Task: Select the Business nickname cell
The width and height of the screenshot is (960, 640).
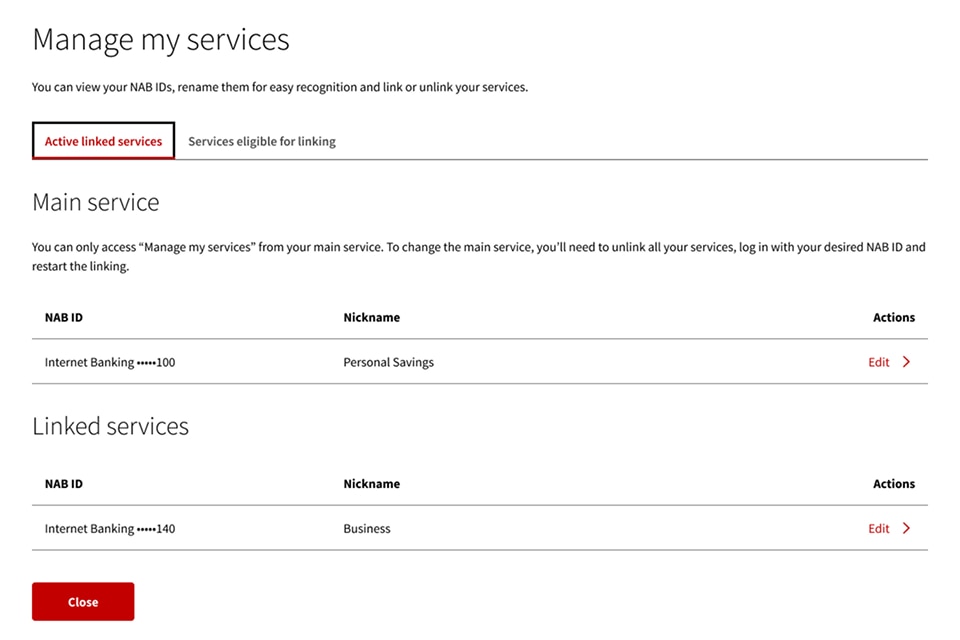Action: pyautogui.click(x=367, y=528)
